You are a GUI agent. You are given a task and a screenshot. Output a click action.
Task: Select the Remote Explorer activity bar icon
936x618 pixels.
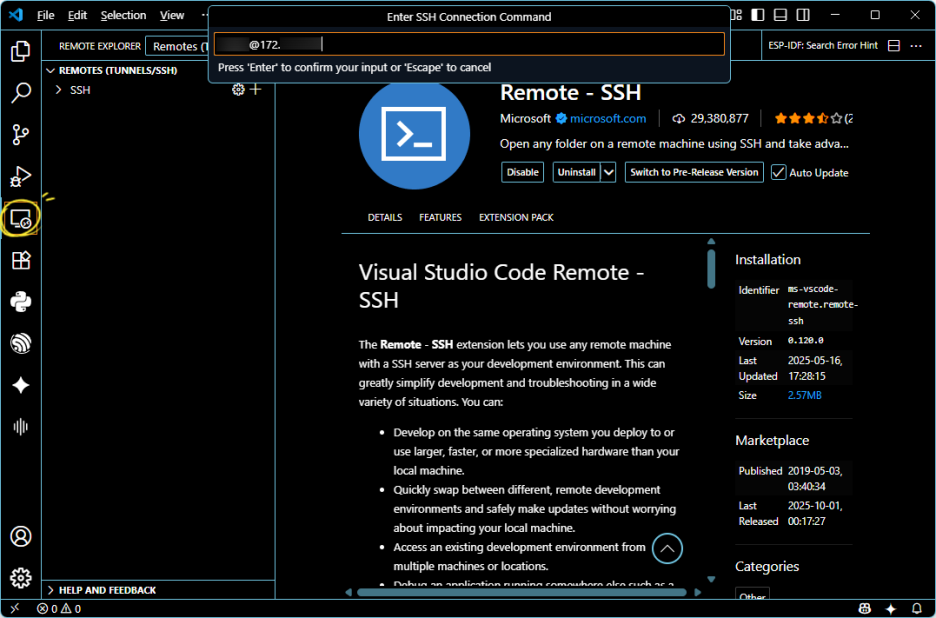pyautogui.click(x=21, y=219)
